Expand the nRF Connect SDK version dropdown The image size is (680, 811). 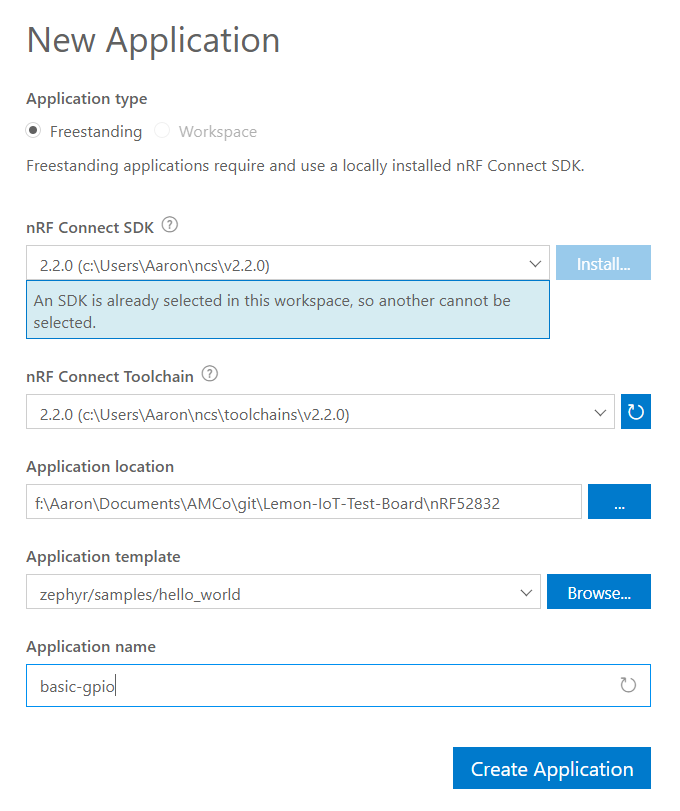point(288,264)
